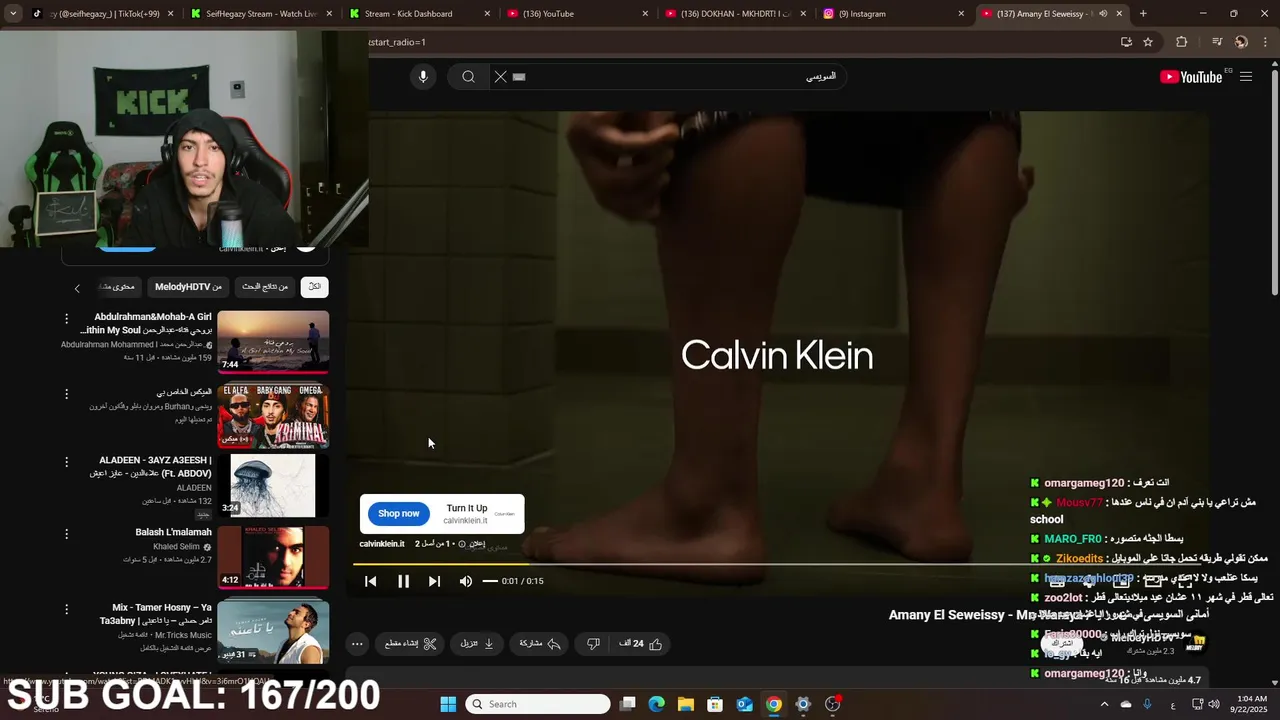
Task: Show hidden system tray icons with the chevron
Action: pos(1105,704)
